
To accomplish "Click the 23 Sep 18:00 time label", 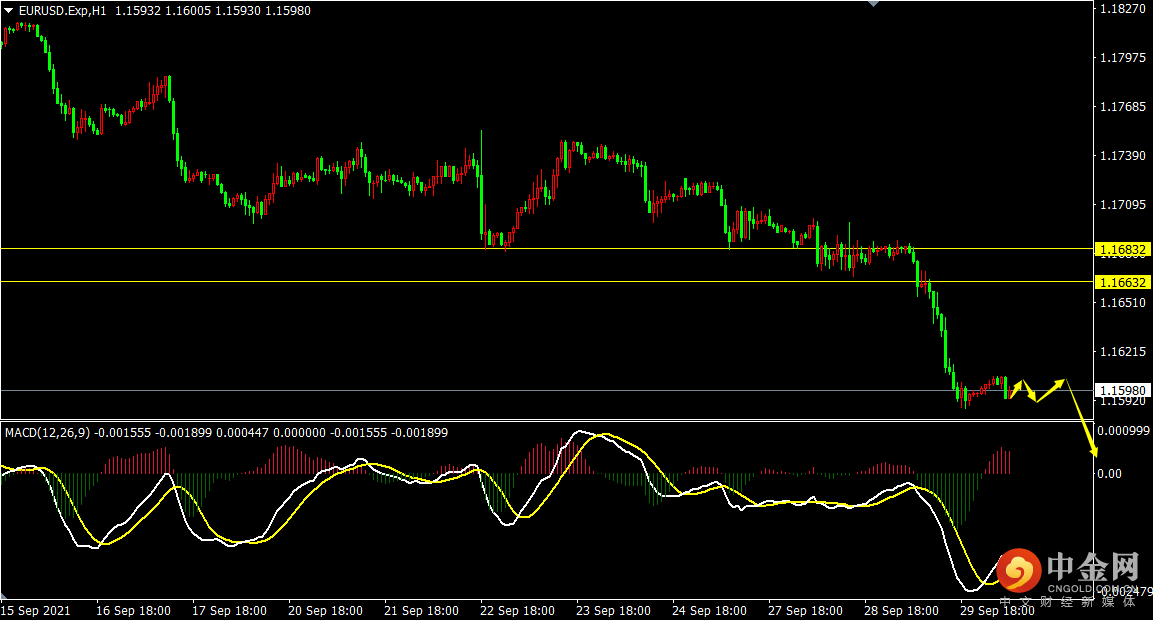I will [x=613, y=610].
